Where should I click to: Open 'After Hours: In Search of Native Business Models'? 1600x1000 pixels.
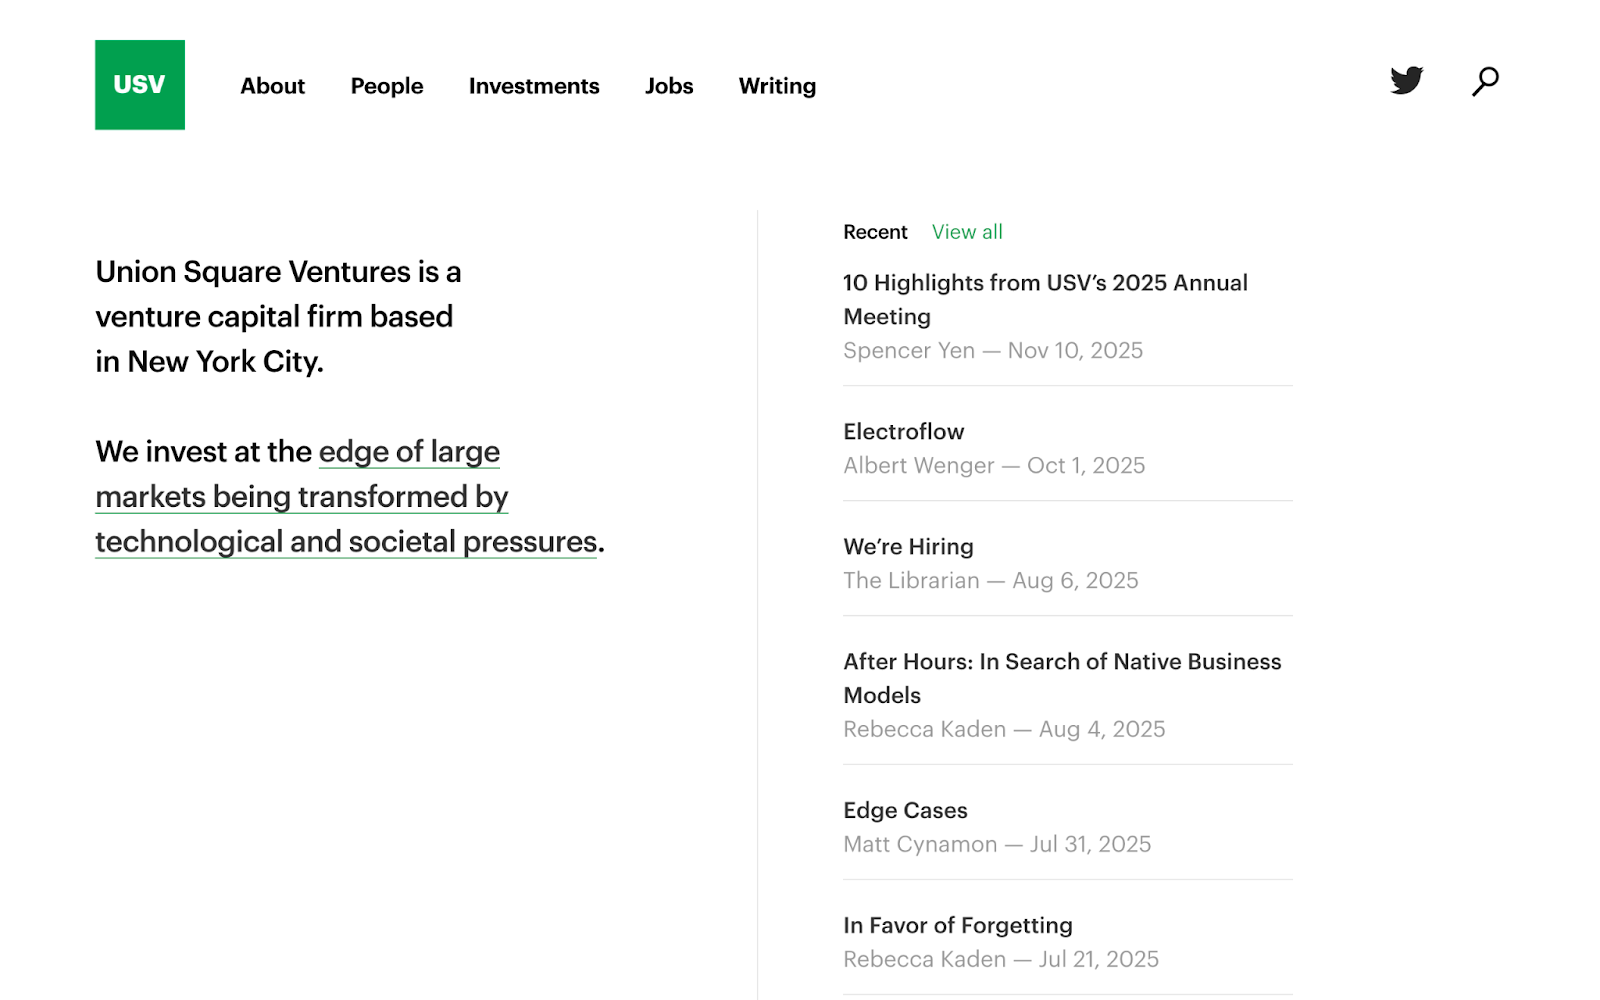(1062, 678)
